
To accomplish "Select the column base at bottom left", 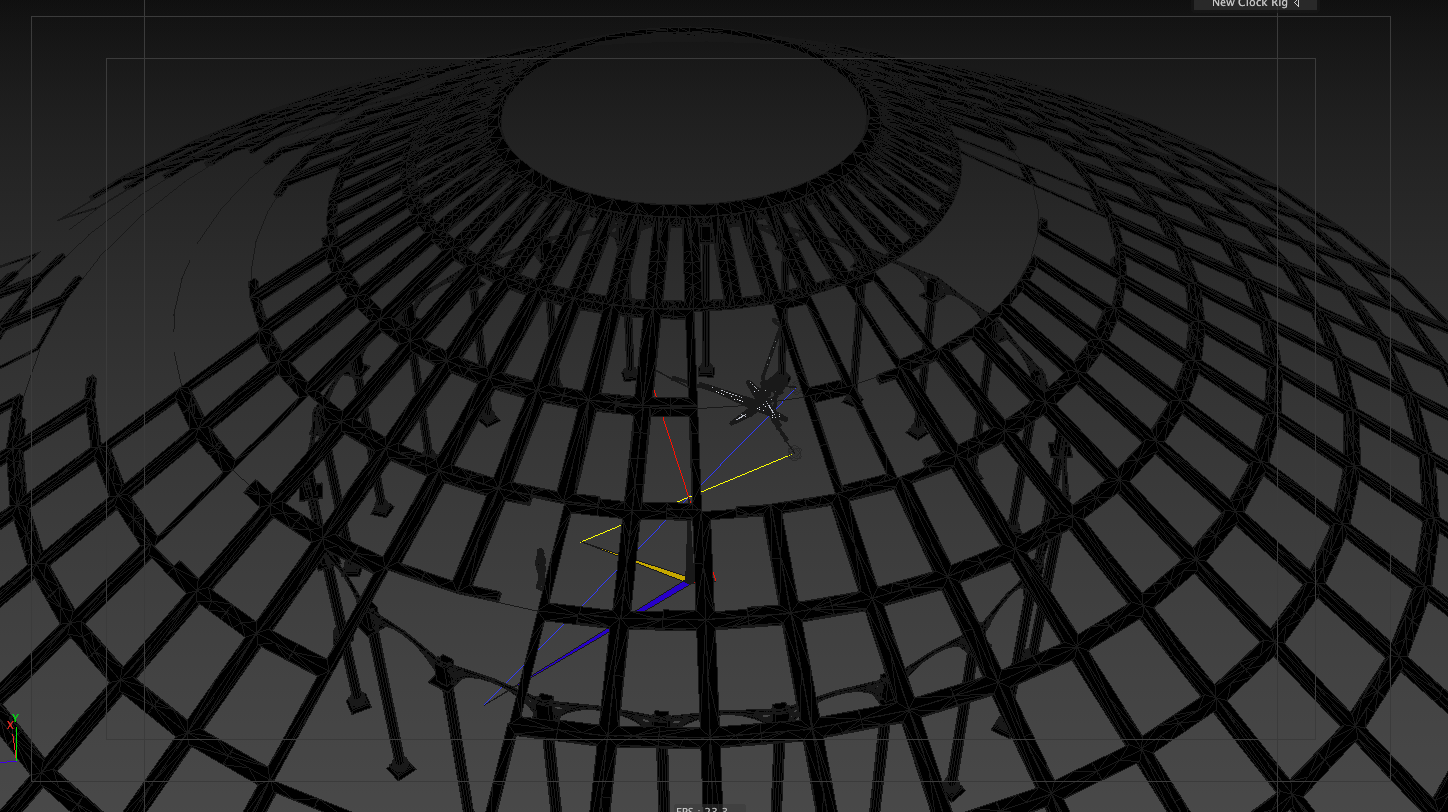I will tap(401, 768).
